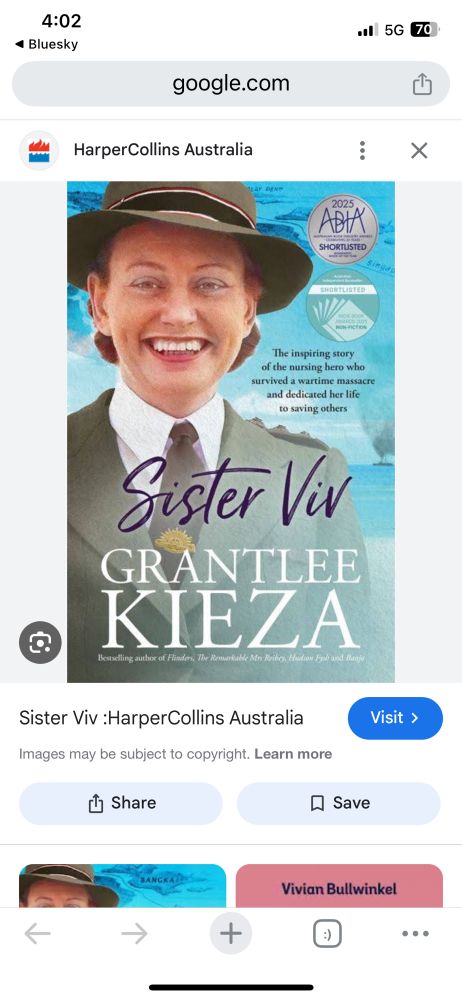Open HarperCollins Australia source name
The width and height of the screenshot is (462, 1000).
point(163,150)
